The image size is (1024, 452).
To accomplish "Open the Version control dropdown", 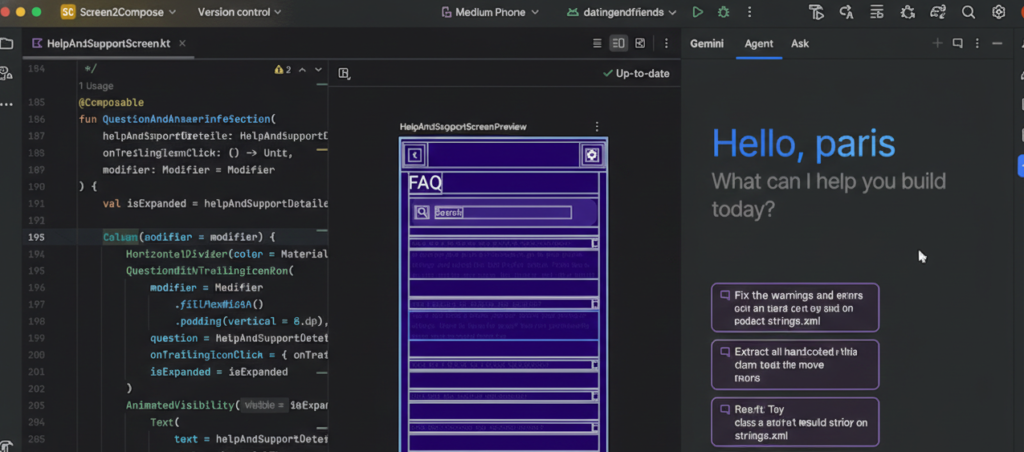I will [x=240, y=12].
